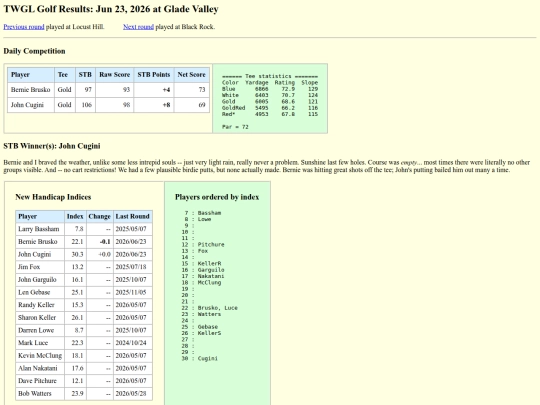Click the Players ordered by index heading
Screen dimensions: 540x405
click(217, 197)
